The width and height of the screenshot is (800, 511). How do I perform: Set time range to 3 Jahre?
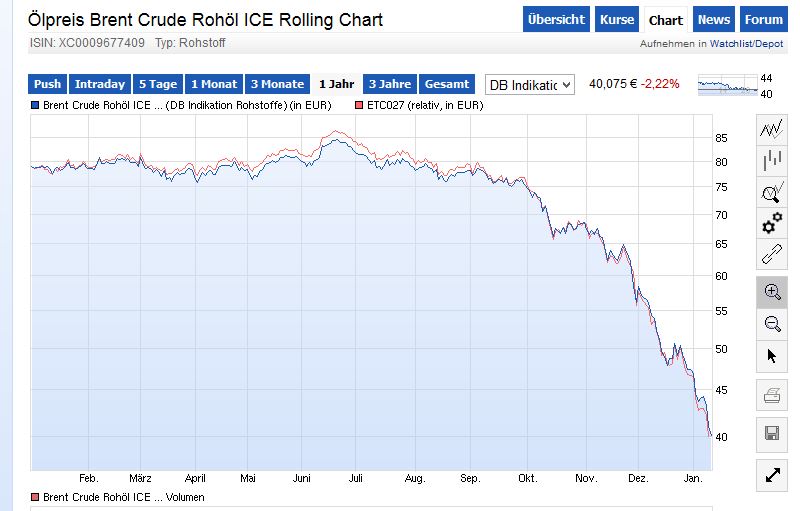point(390,85)
